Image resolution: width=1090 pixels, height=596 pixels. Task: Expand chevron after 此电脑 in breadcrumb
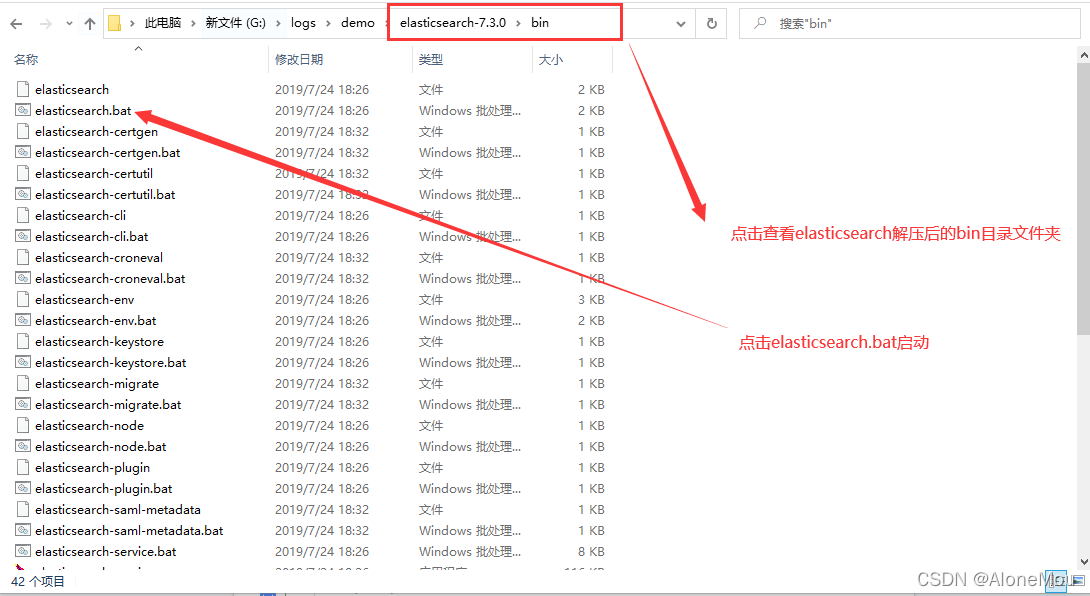193,24
